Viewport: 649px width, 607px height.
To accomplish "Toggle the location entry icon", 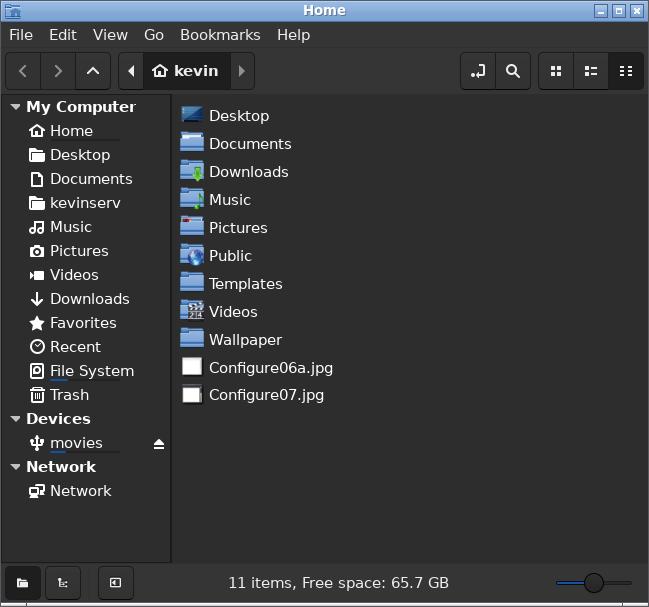I will (478, 71).
